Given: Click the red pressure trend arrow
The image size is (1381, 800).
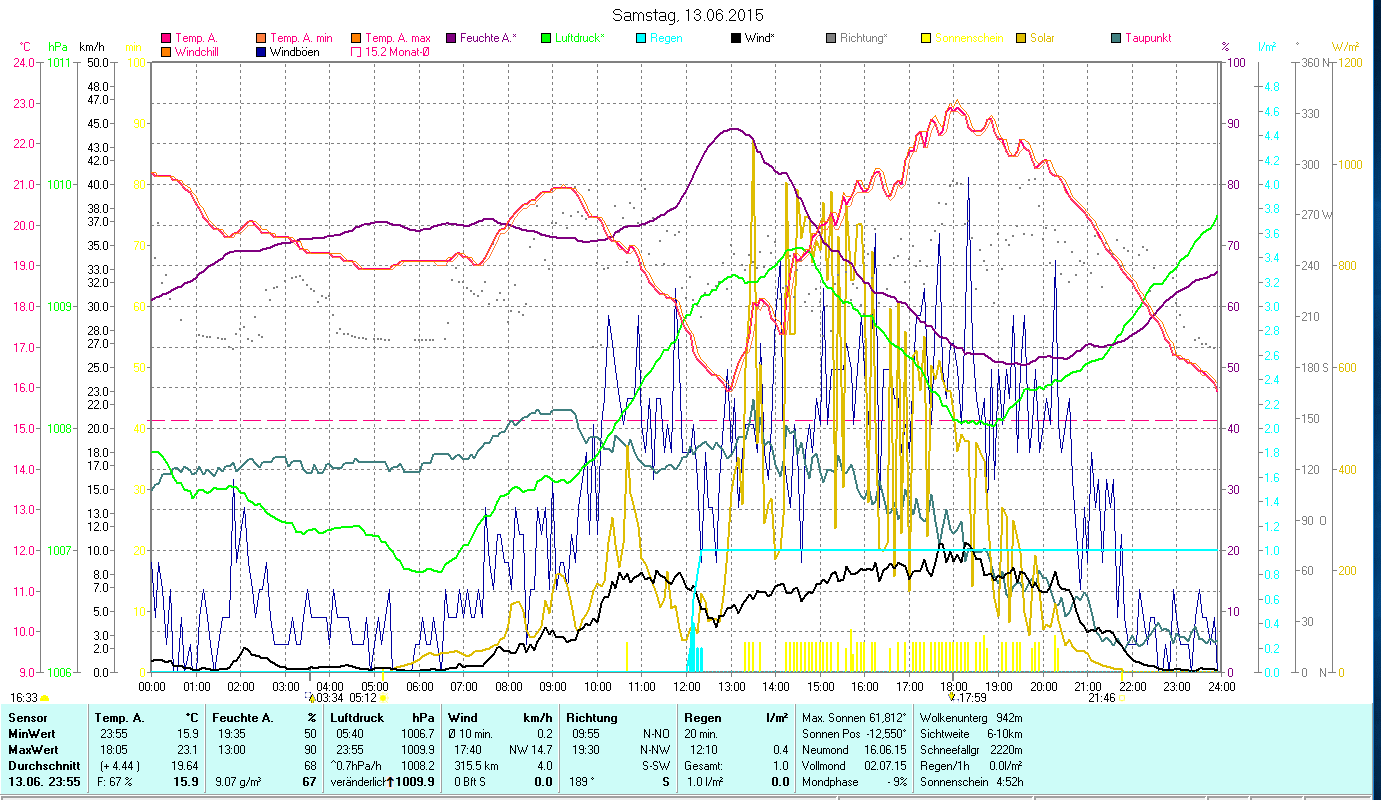Looking at the screenshot, I should click(x=390, y=781).
